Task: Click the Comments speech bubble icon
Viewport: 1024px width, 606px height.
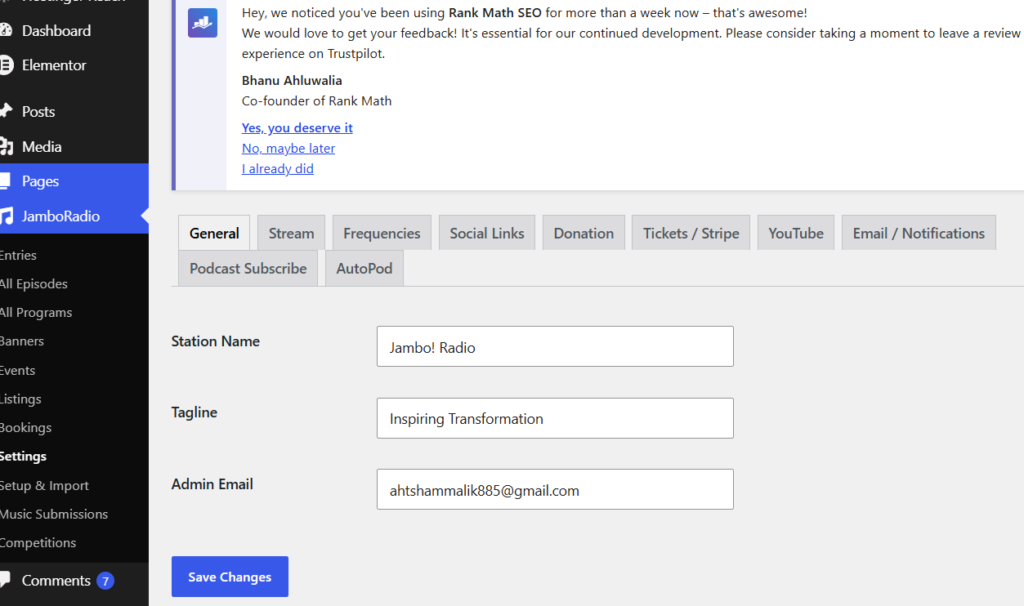Action: [x=5, y=579]
